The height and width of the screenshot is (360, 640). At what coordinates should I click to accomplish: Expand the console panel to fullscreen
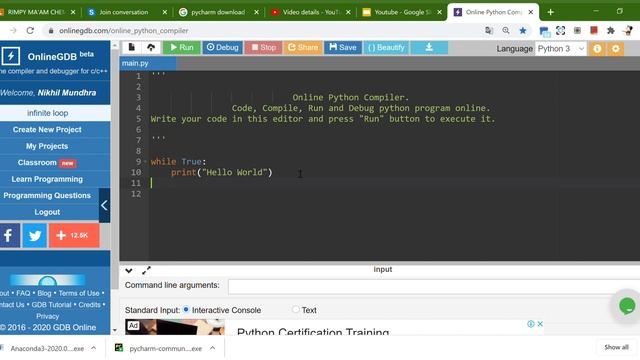click(146, 270)
